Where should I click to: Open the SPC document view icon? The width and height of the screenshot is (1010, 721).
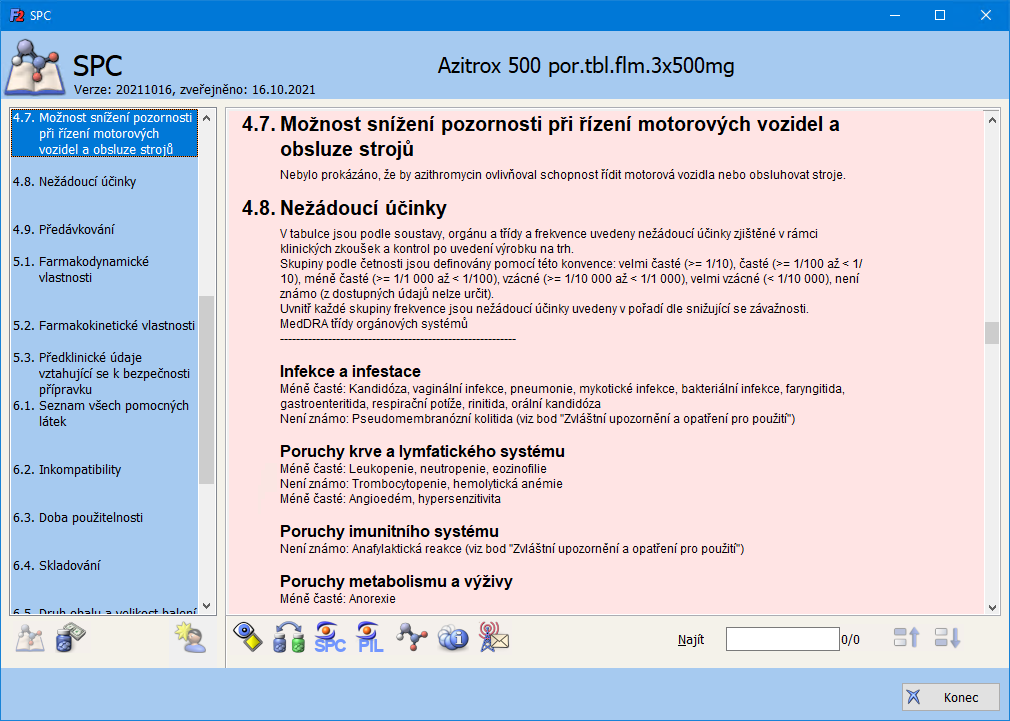[330, 637]
